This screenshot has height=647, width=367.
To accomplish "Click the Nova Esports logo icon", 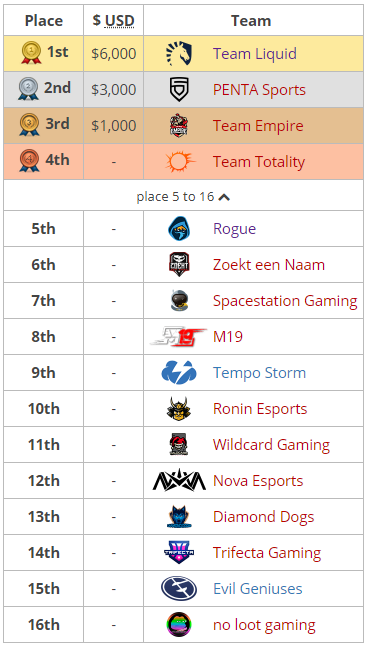I will 179,480.
